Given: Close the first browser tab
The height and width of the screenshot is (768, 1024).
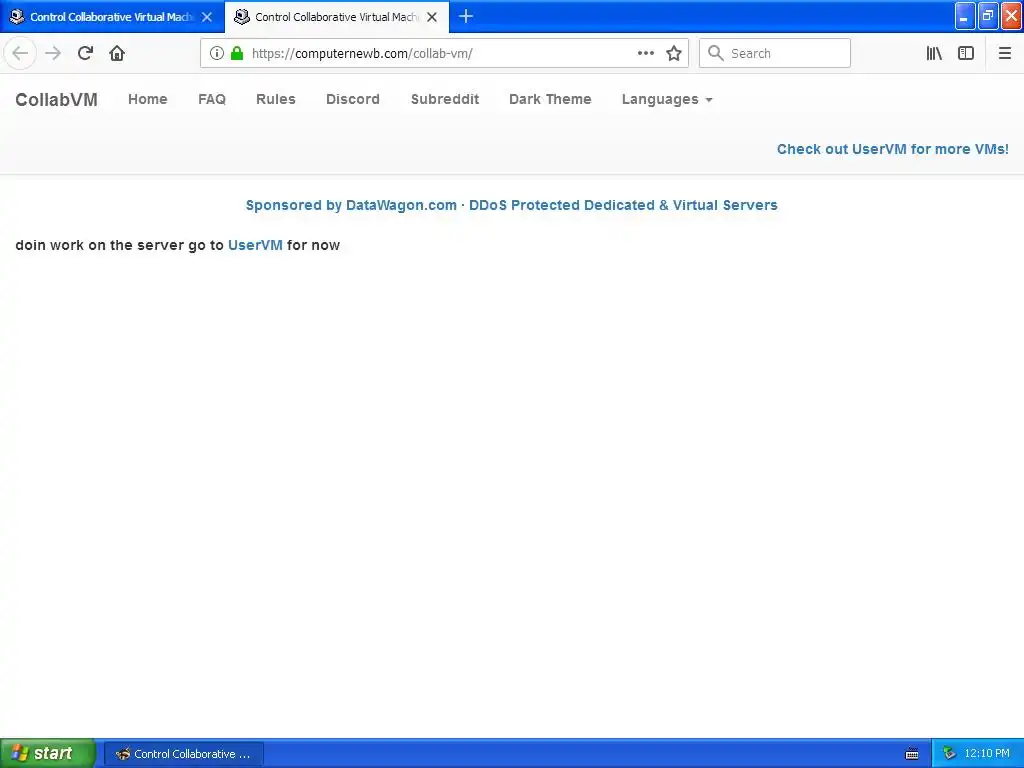Looking at the screenshot, I should 206,17.
